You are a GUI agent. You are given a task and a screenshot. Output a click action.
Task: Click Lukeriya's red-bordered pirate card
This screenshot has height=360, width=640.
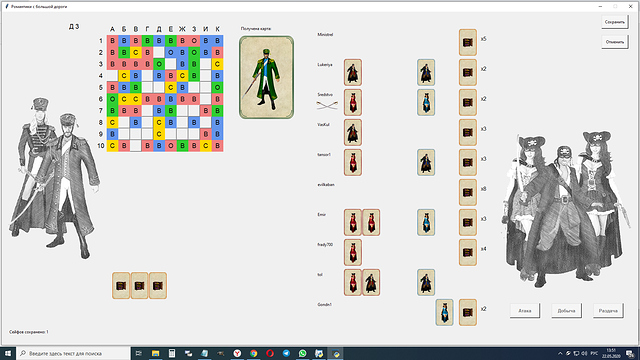pos(353,73)
